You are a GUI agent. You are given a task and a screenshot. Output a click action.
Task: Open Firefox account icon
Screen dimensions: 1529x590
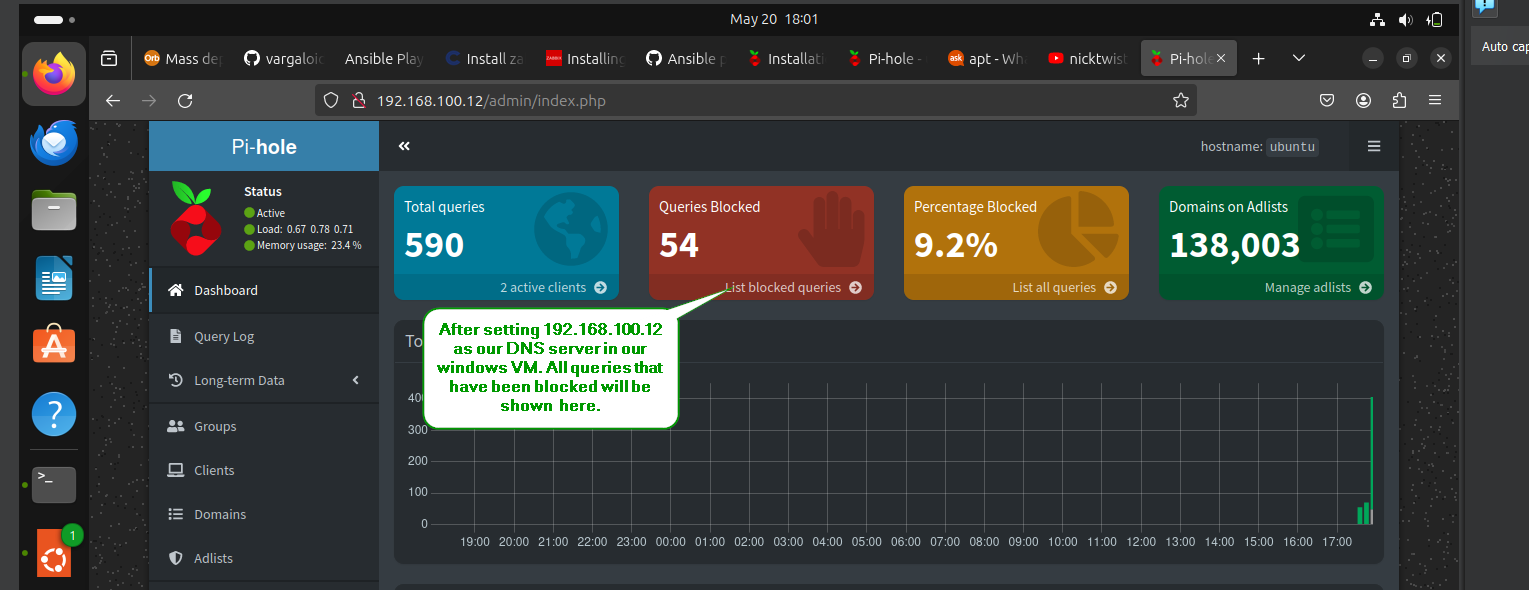click(x=1363, y=100)
